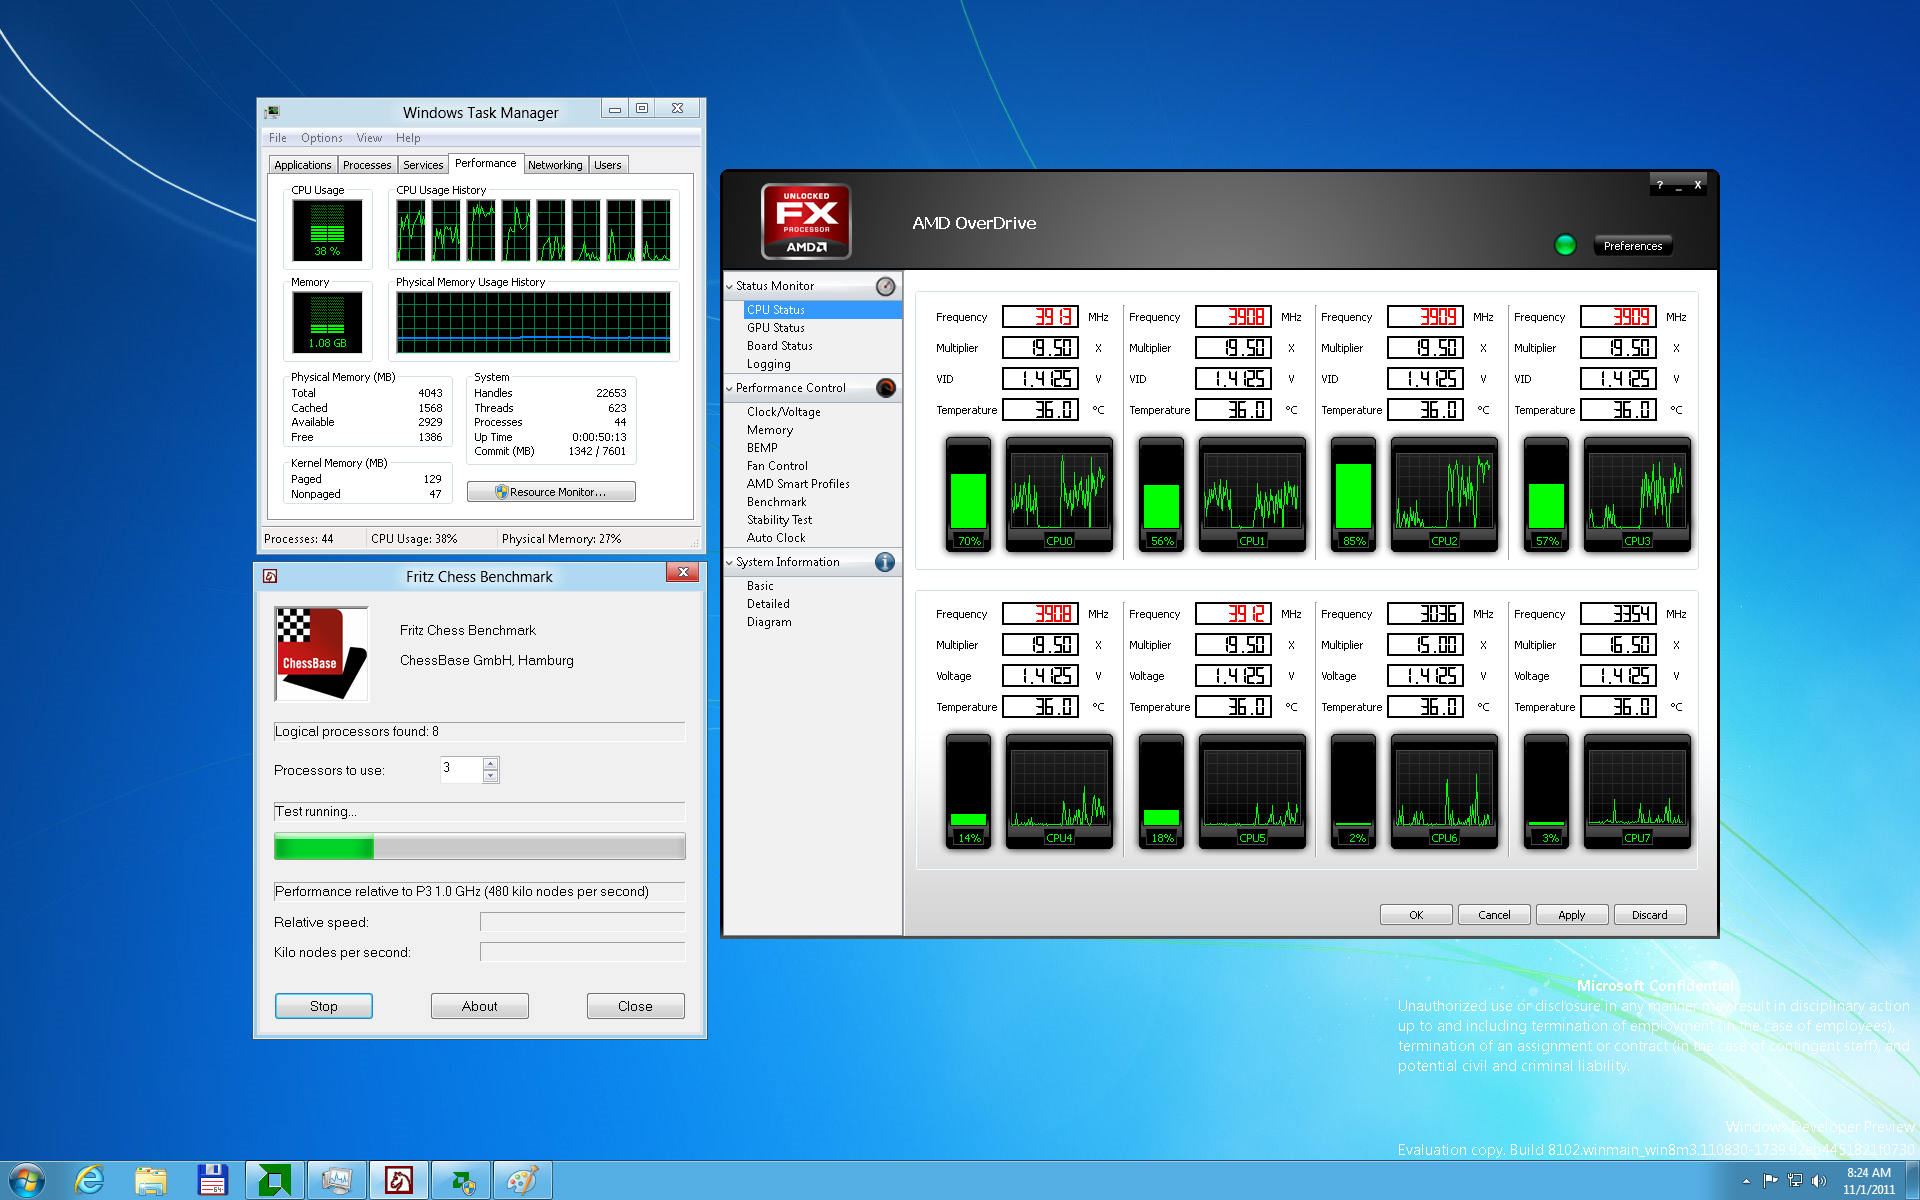Stop the Fritz Chess benchmark
1920x1200 pixels.
point(323,1006)
